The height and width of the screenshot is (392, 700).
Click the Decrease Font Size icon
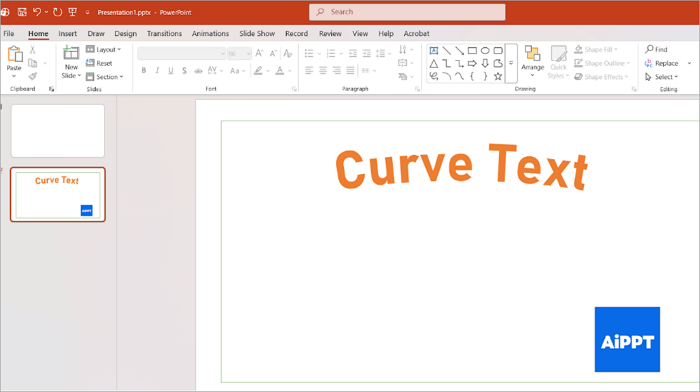[x=273, y=54]
